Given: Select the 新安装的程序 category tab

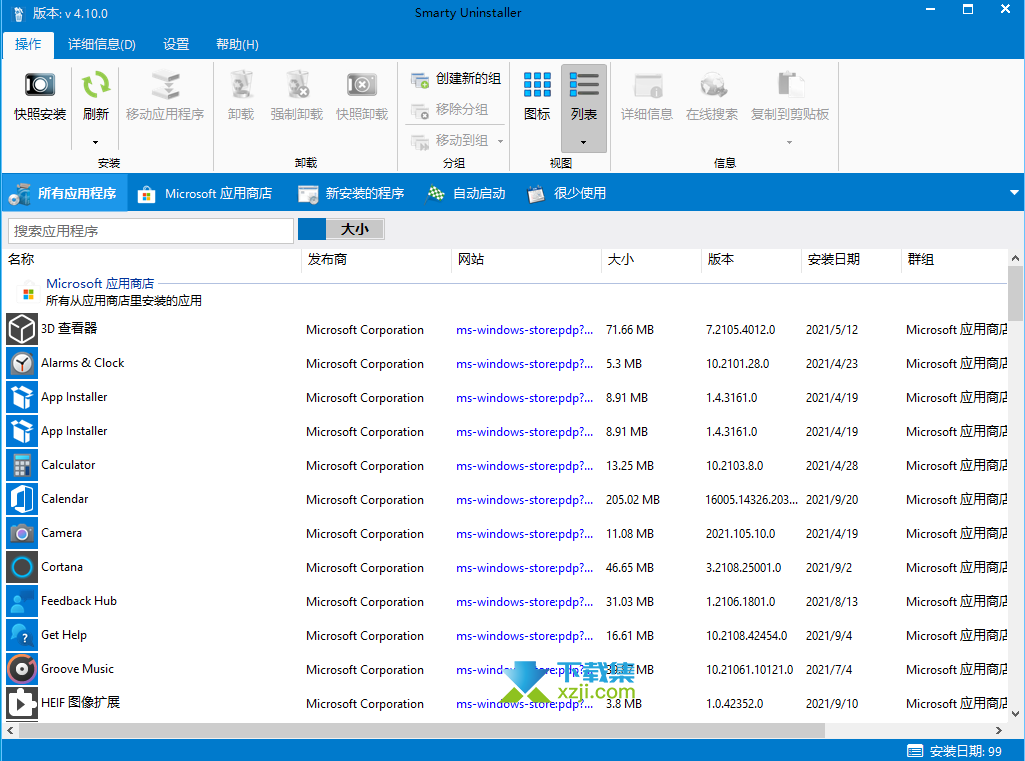Looking at the screenshot, I should (351, 193).
